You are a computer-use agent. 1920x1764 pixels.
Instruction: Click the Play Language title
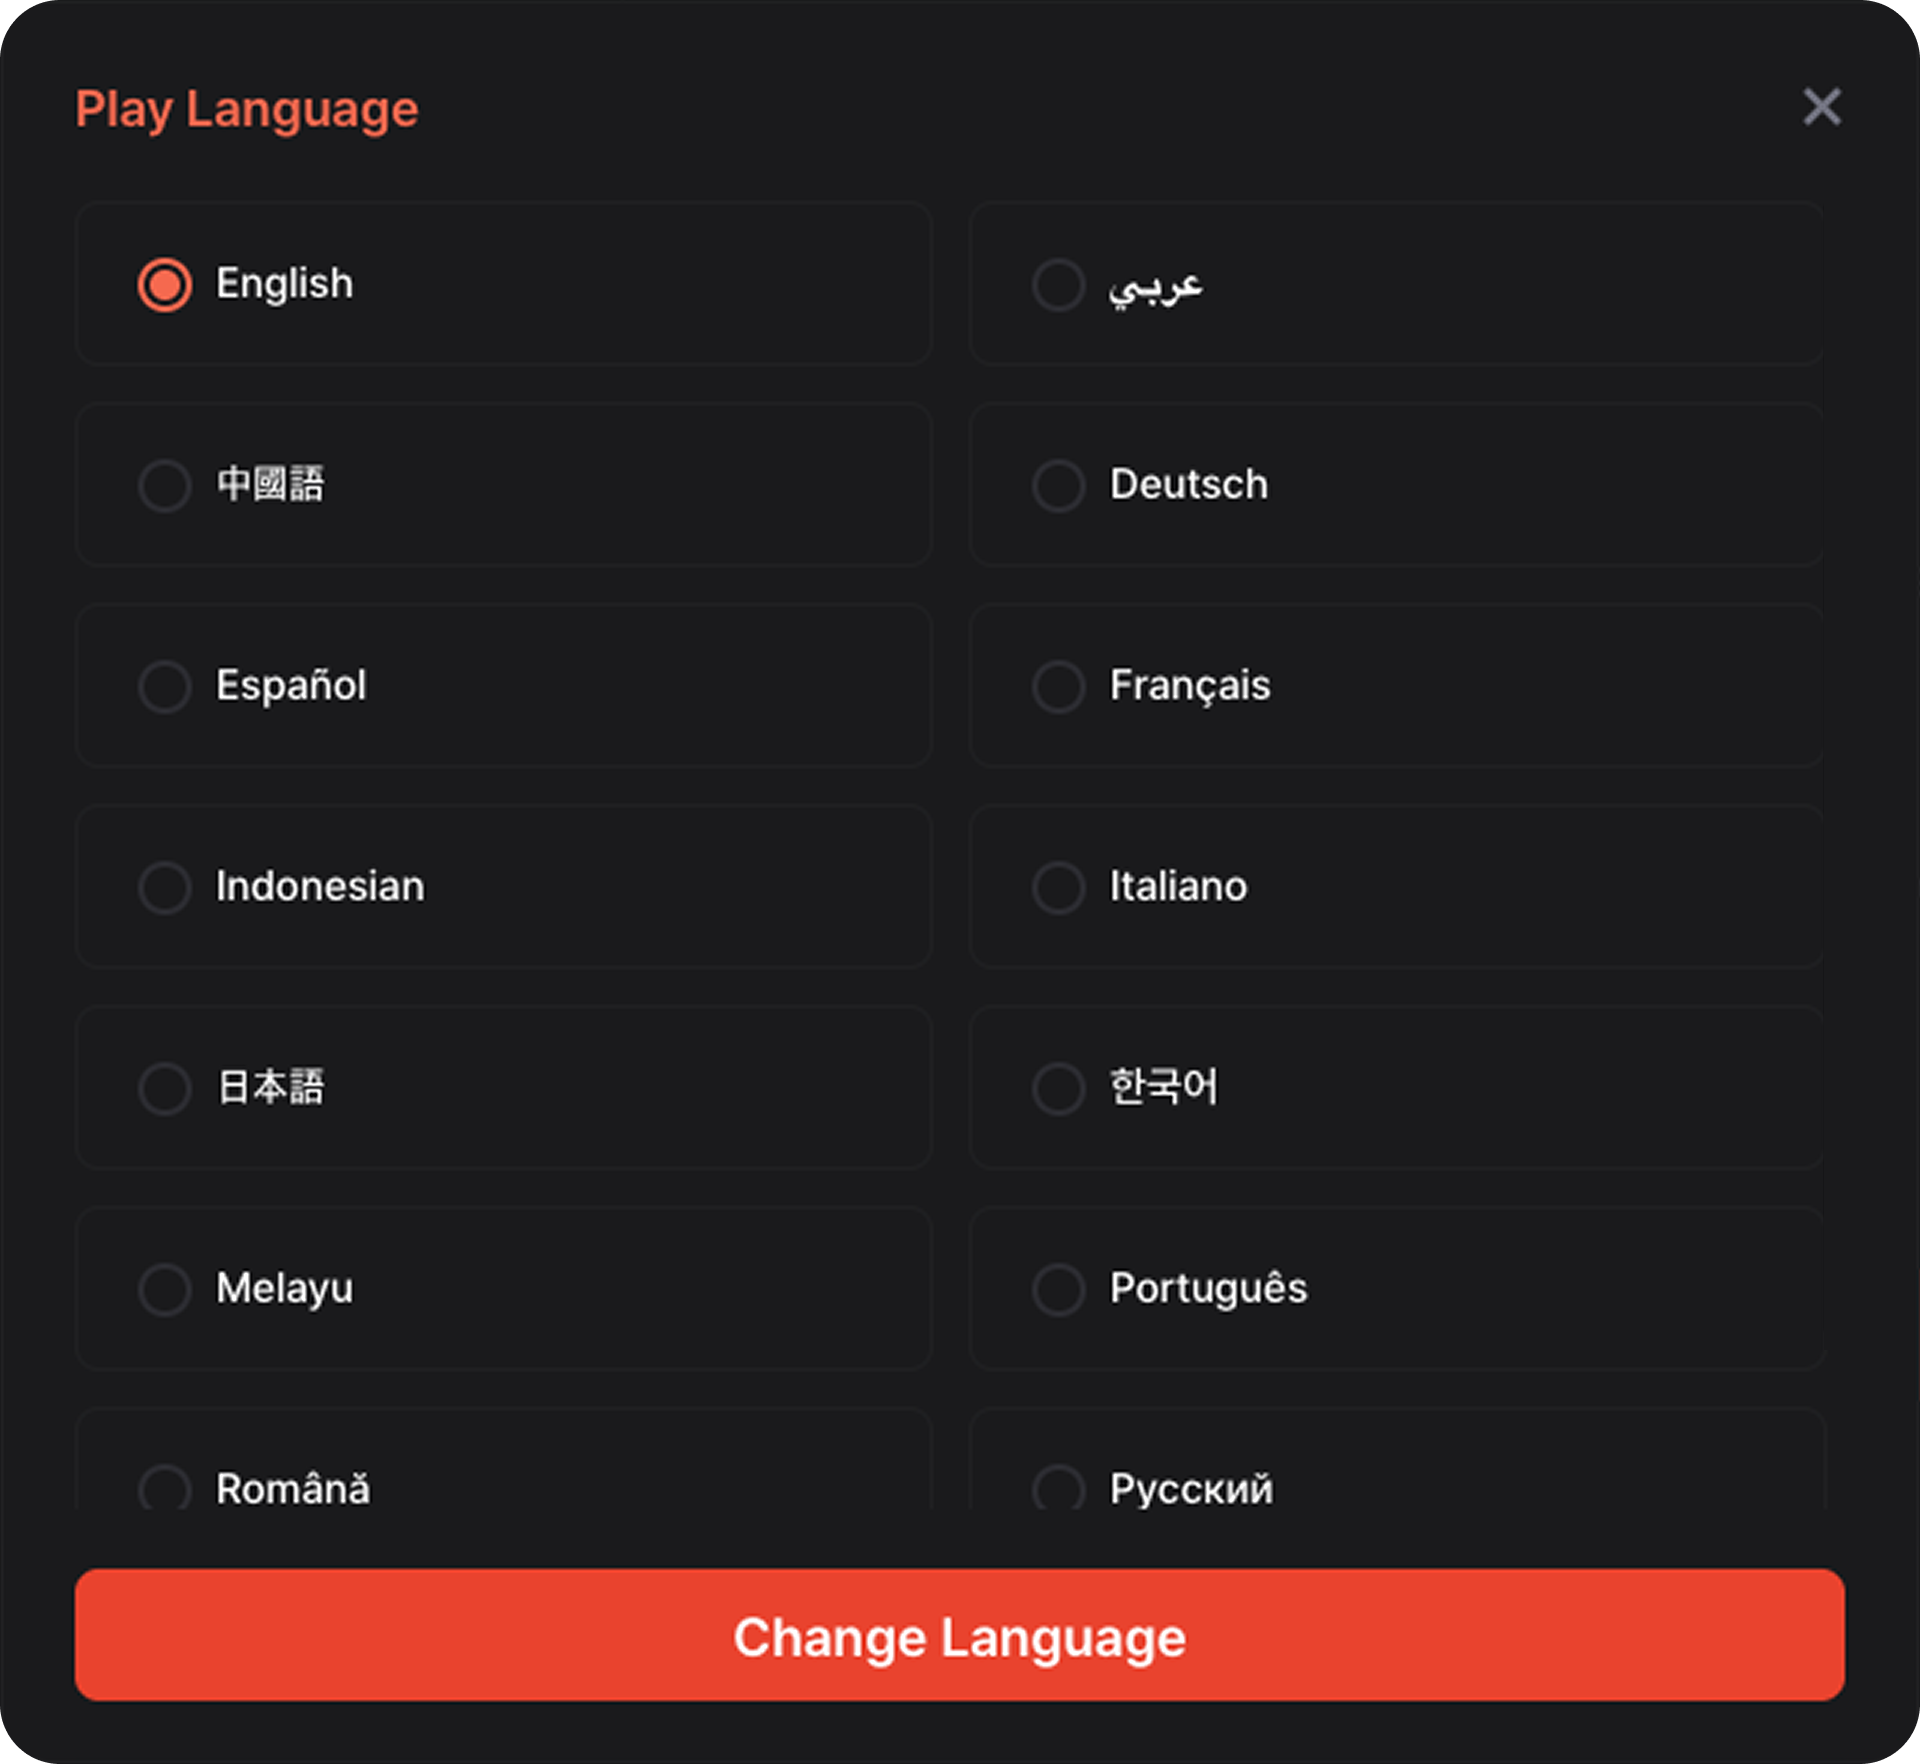(x=247, y=109)
